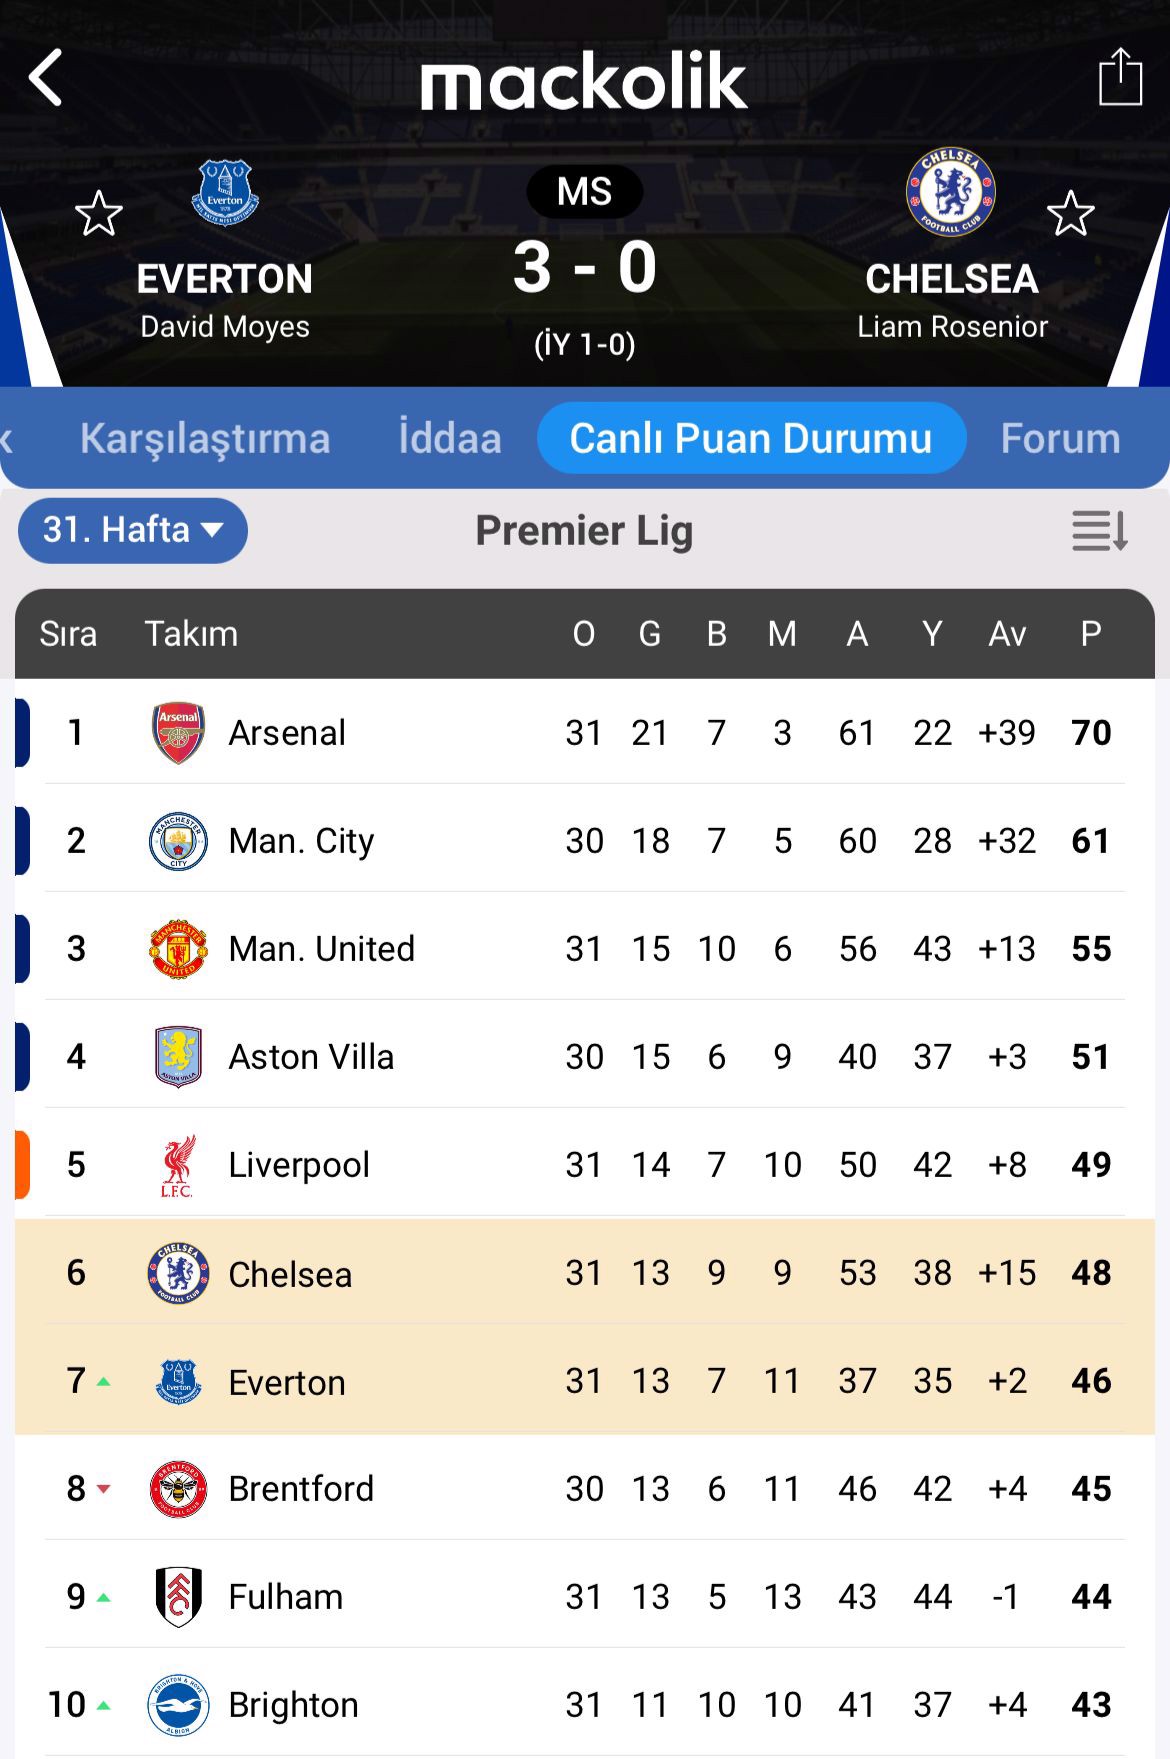Favorite Chelsea with the star toggle
Viewport: 1170px width, 1759px height.
tap(1070, 214)
